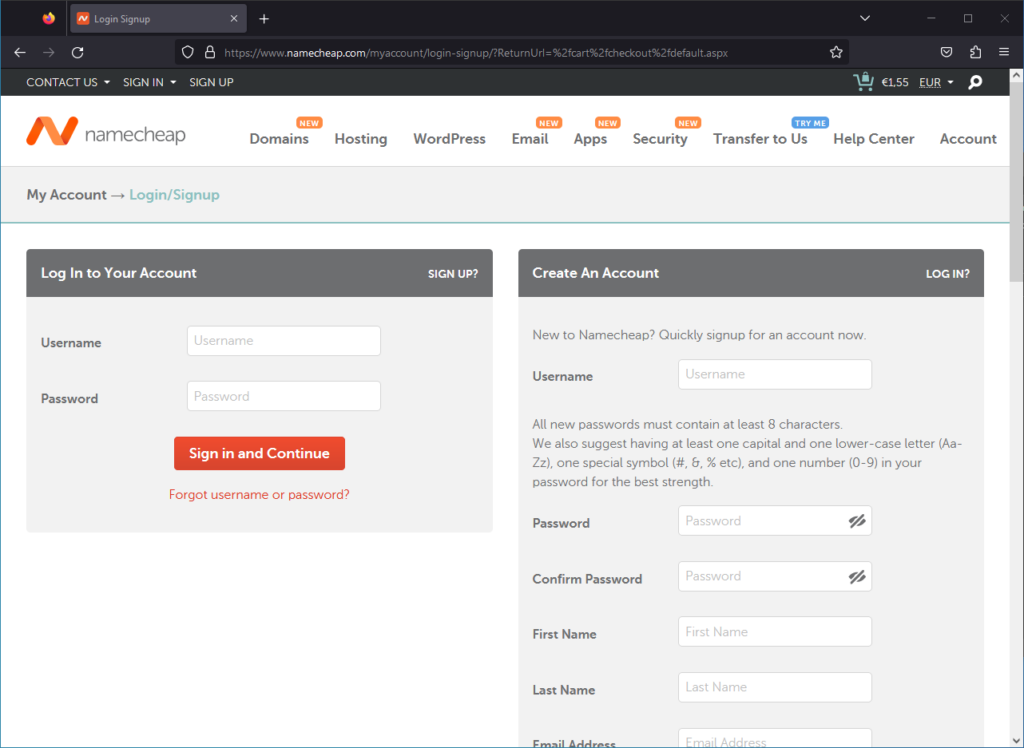Expand the EUR currency dropdown
The width and height of the screenshot is (1024, 748).
(x=936, y=82)
